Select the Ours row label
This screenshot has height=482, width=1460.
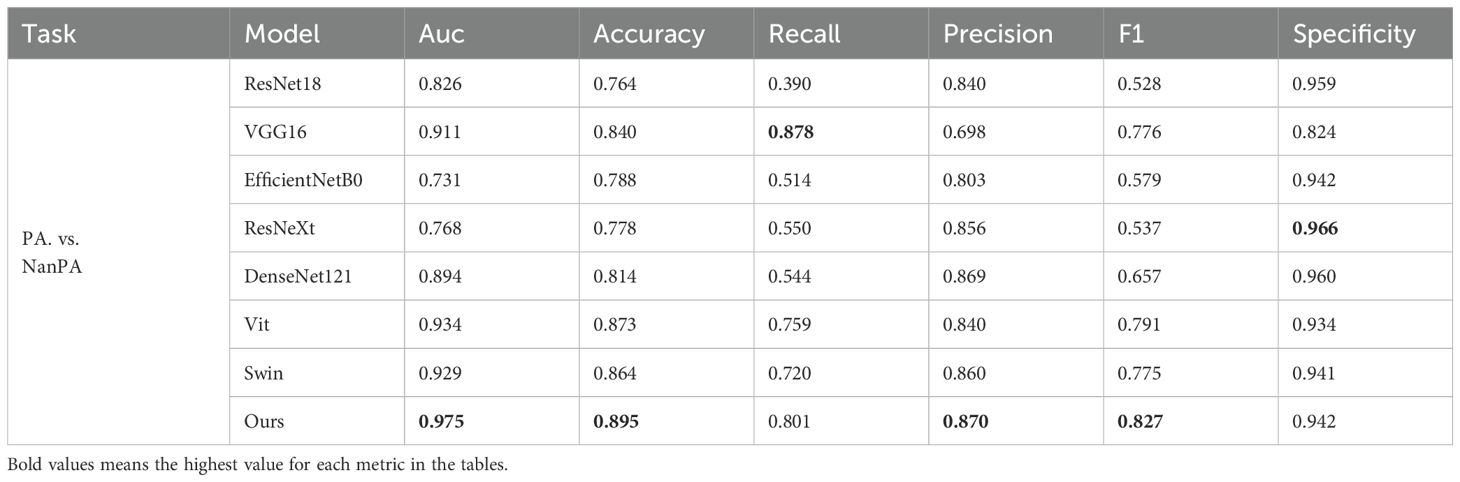(x=264, y=421)
